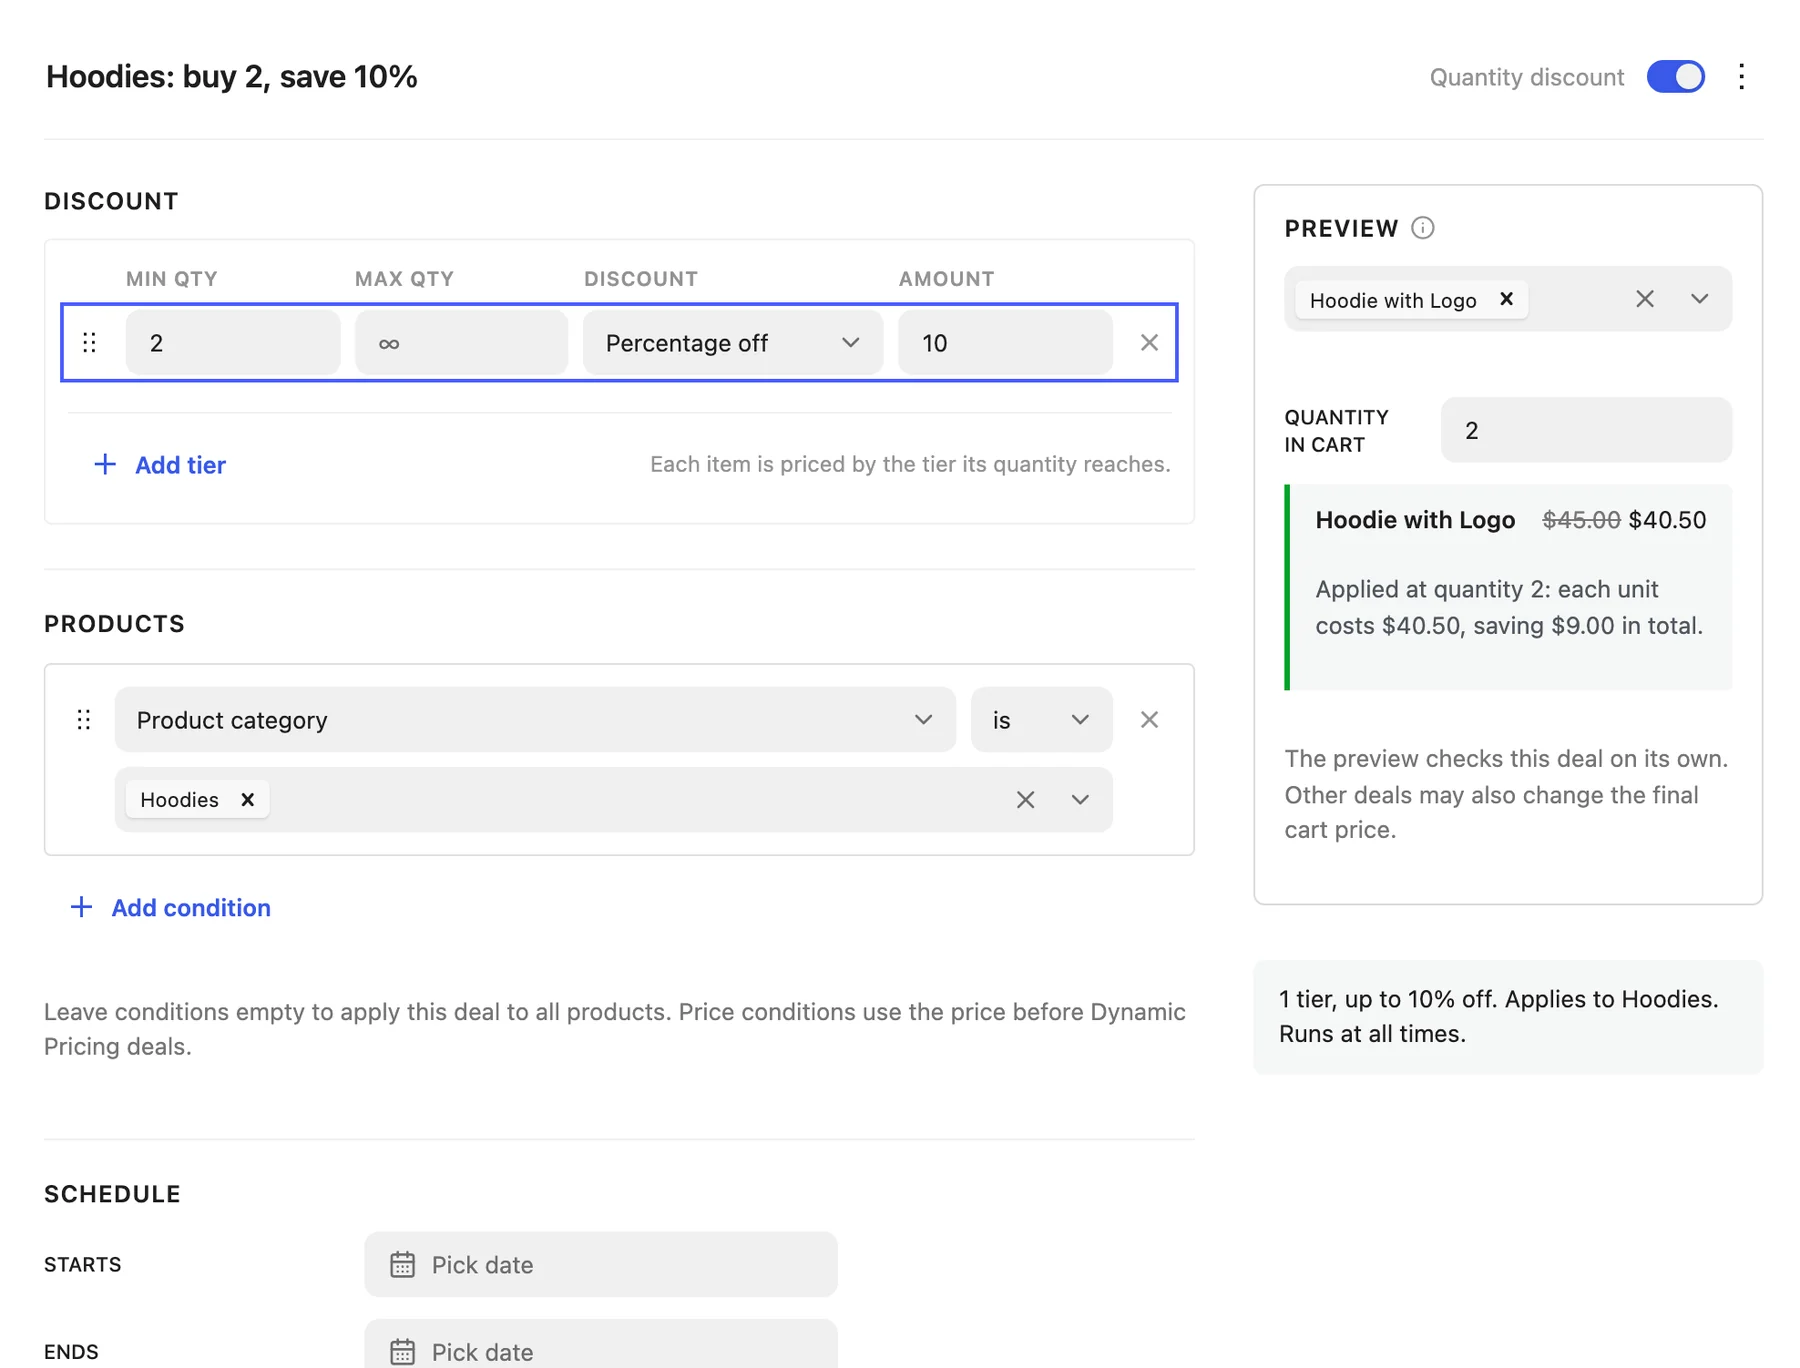This screenshot has width=1800, height=1368.
Task: Open the three-dot more options menu
Action: pyautogui.click(x=1741, y=77)
